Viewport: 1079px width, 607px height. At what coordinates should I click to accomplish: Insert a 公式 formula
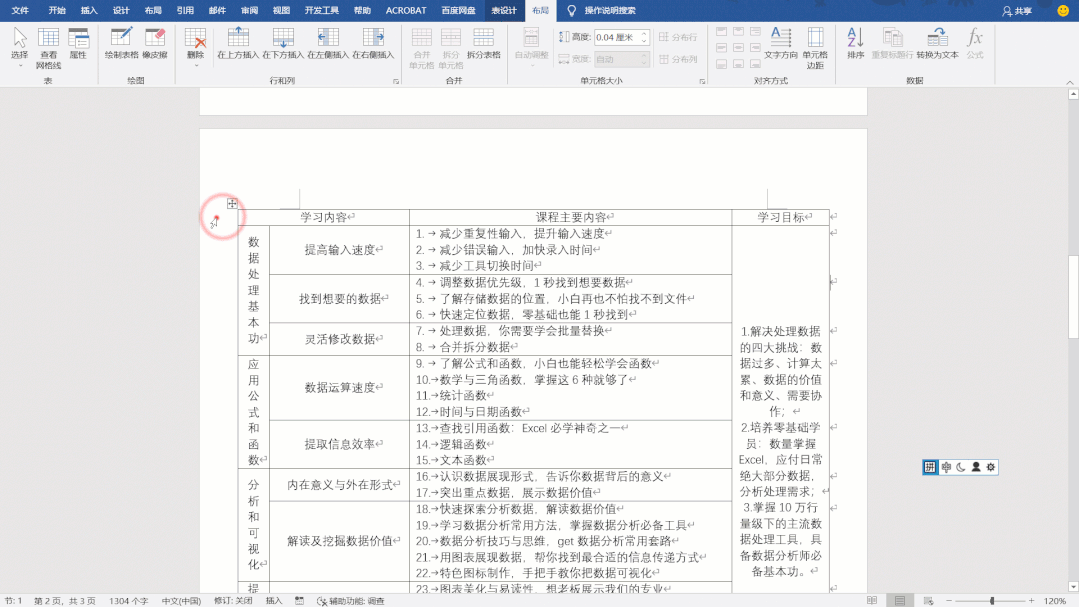pyautogui.click(x=975, y=43)
